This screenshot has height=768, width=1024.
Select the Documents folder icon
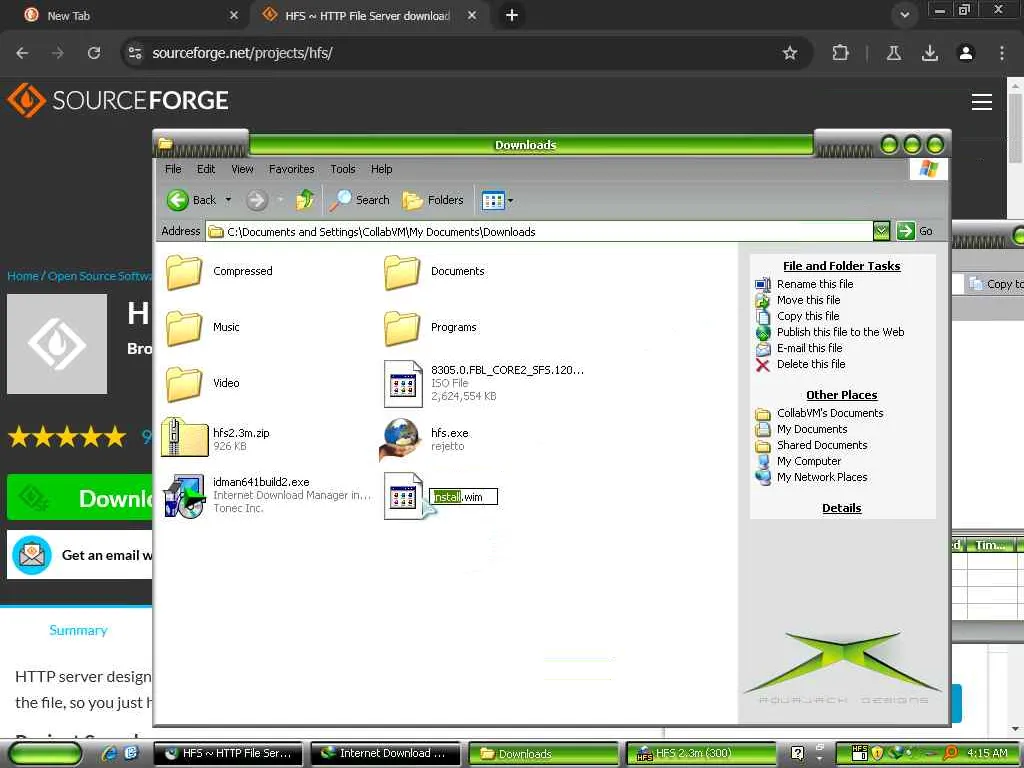click(402, 272)
